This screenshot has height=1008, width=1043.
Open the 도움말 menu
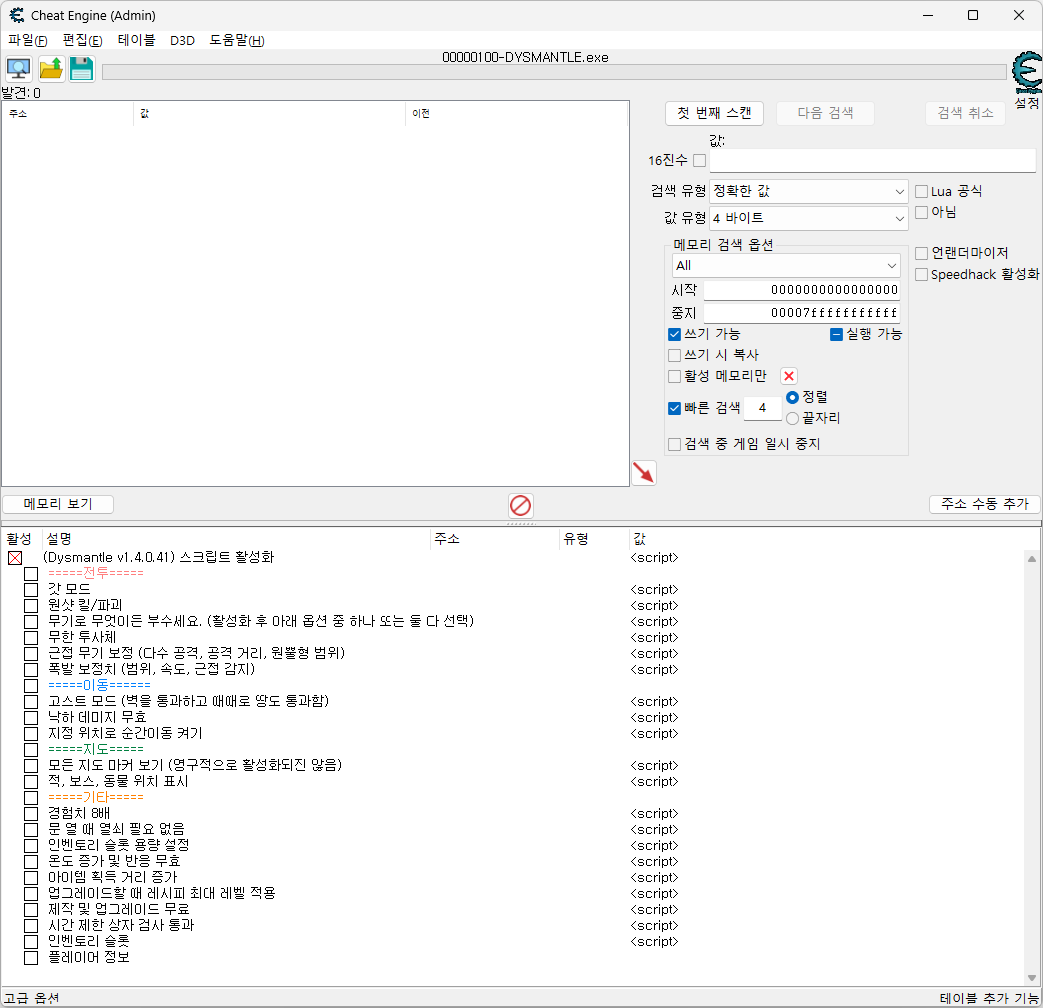click(237, 41)
